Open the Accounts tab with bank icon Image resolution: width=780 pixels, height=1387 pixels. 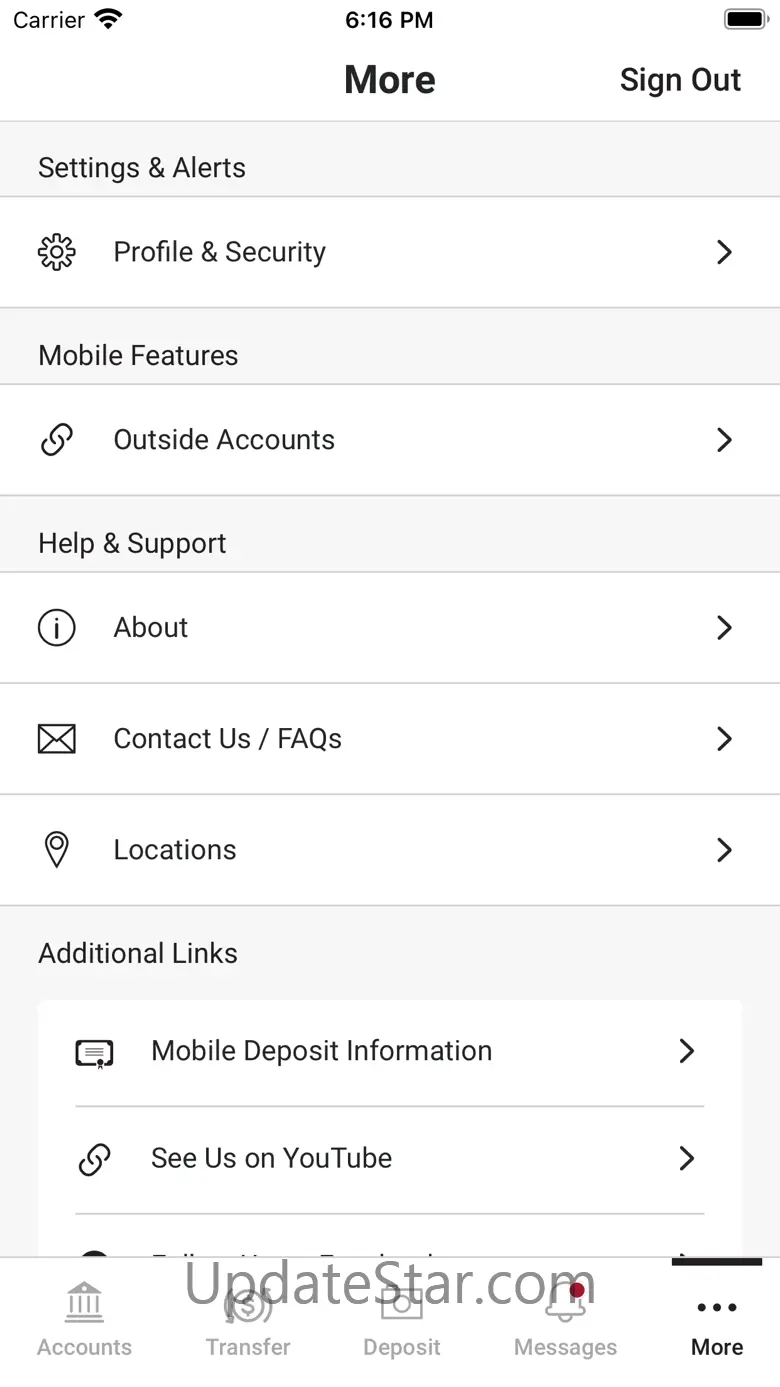(x=84, y=1320)
